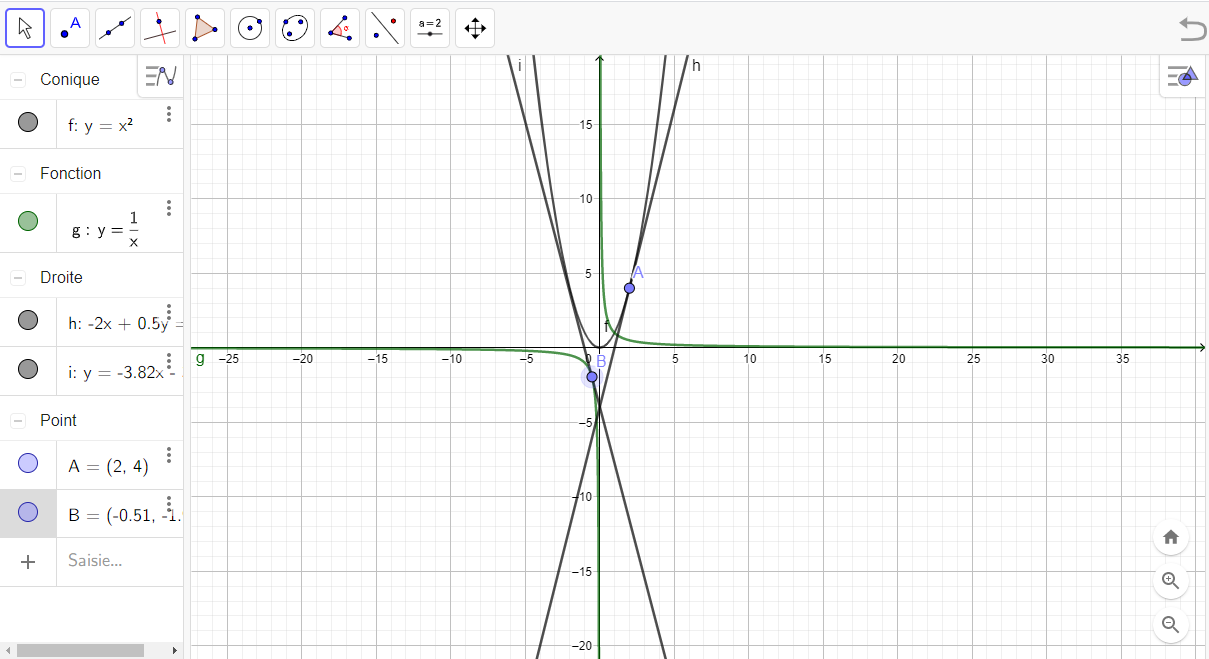Choose the Ellipse conic tool
Image resolution: width=1209 pixels, height=659 pixels.
(295, 28)
